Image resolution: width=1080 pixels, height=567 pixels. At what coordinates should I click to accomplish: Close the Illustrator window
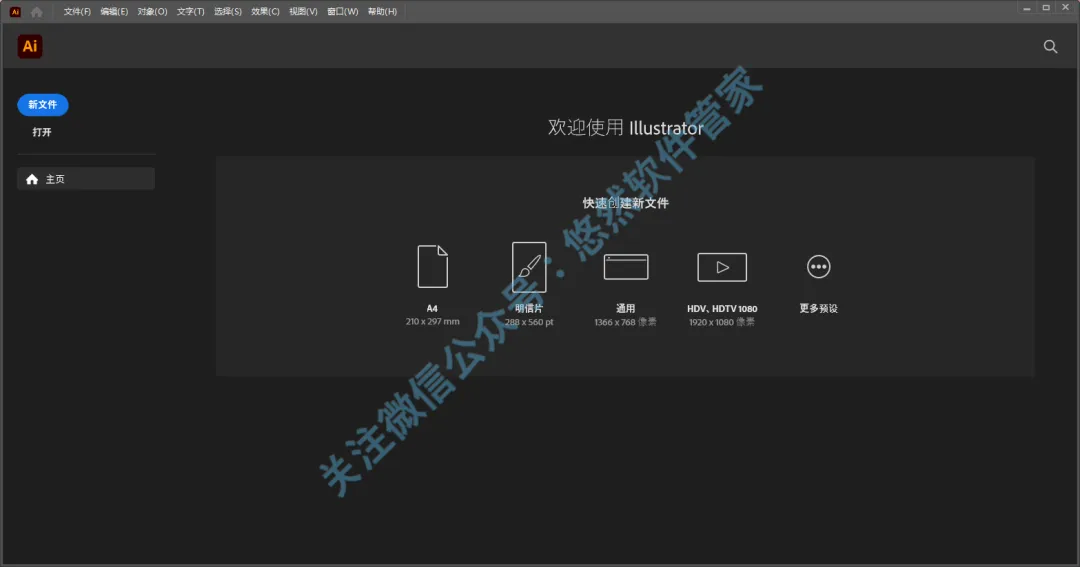(x=1066, y=8)
